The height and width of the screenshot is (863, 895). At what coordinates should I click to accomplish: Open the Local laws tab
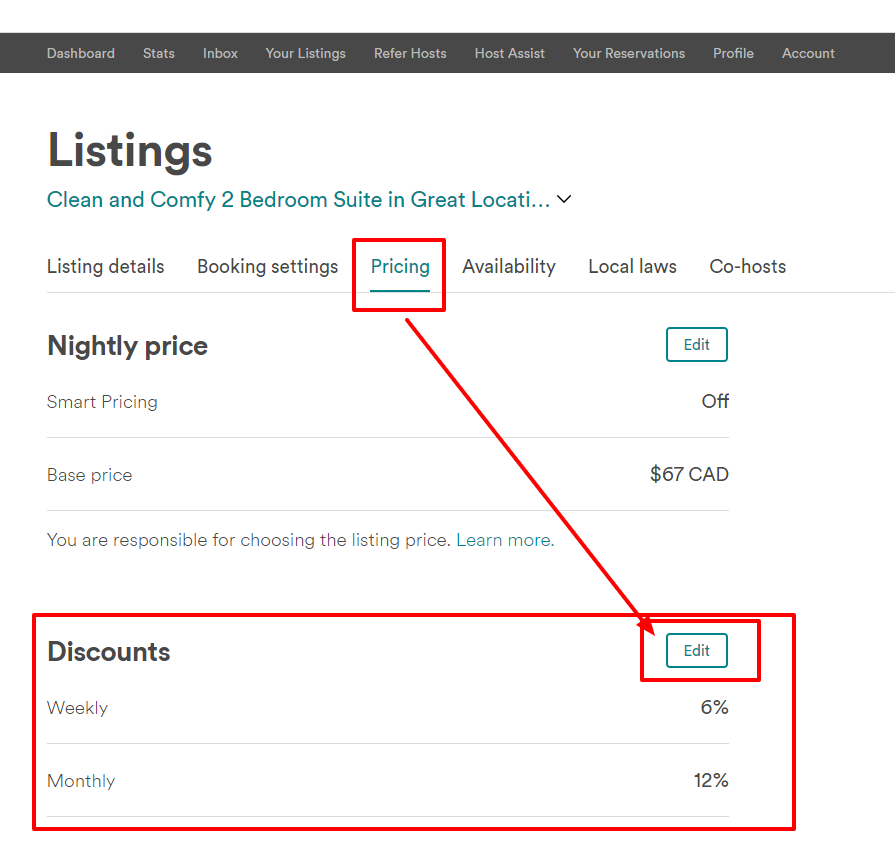coord(632,266)
